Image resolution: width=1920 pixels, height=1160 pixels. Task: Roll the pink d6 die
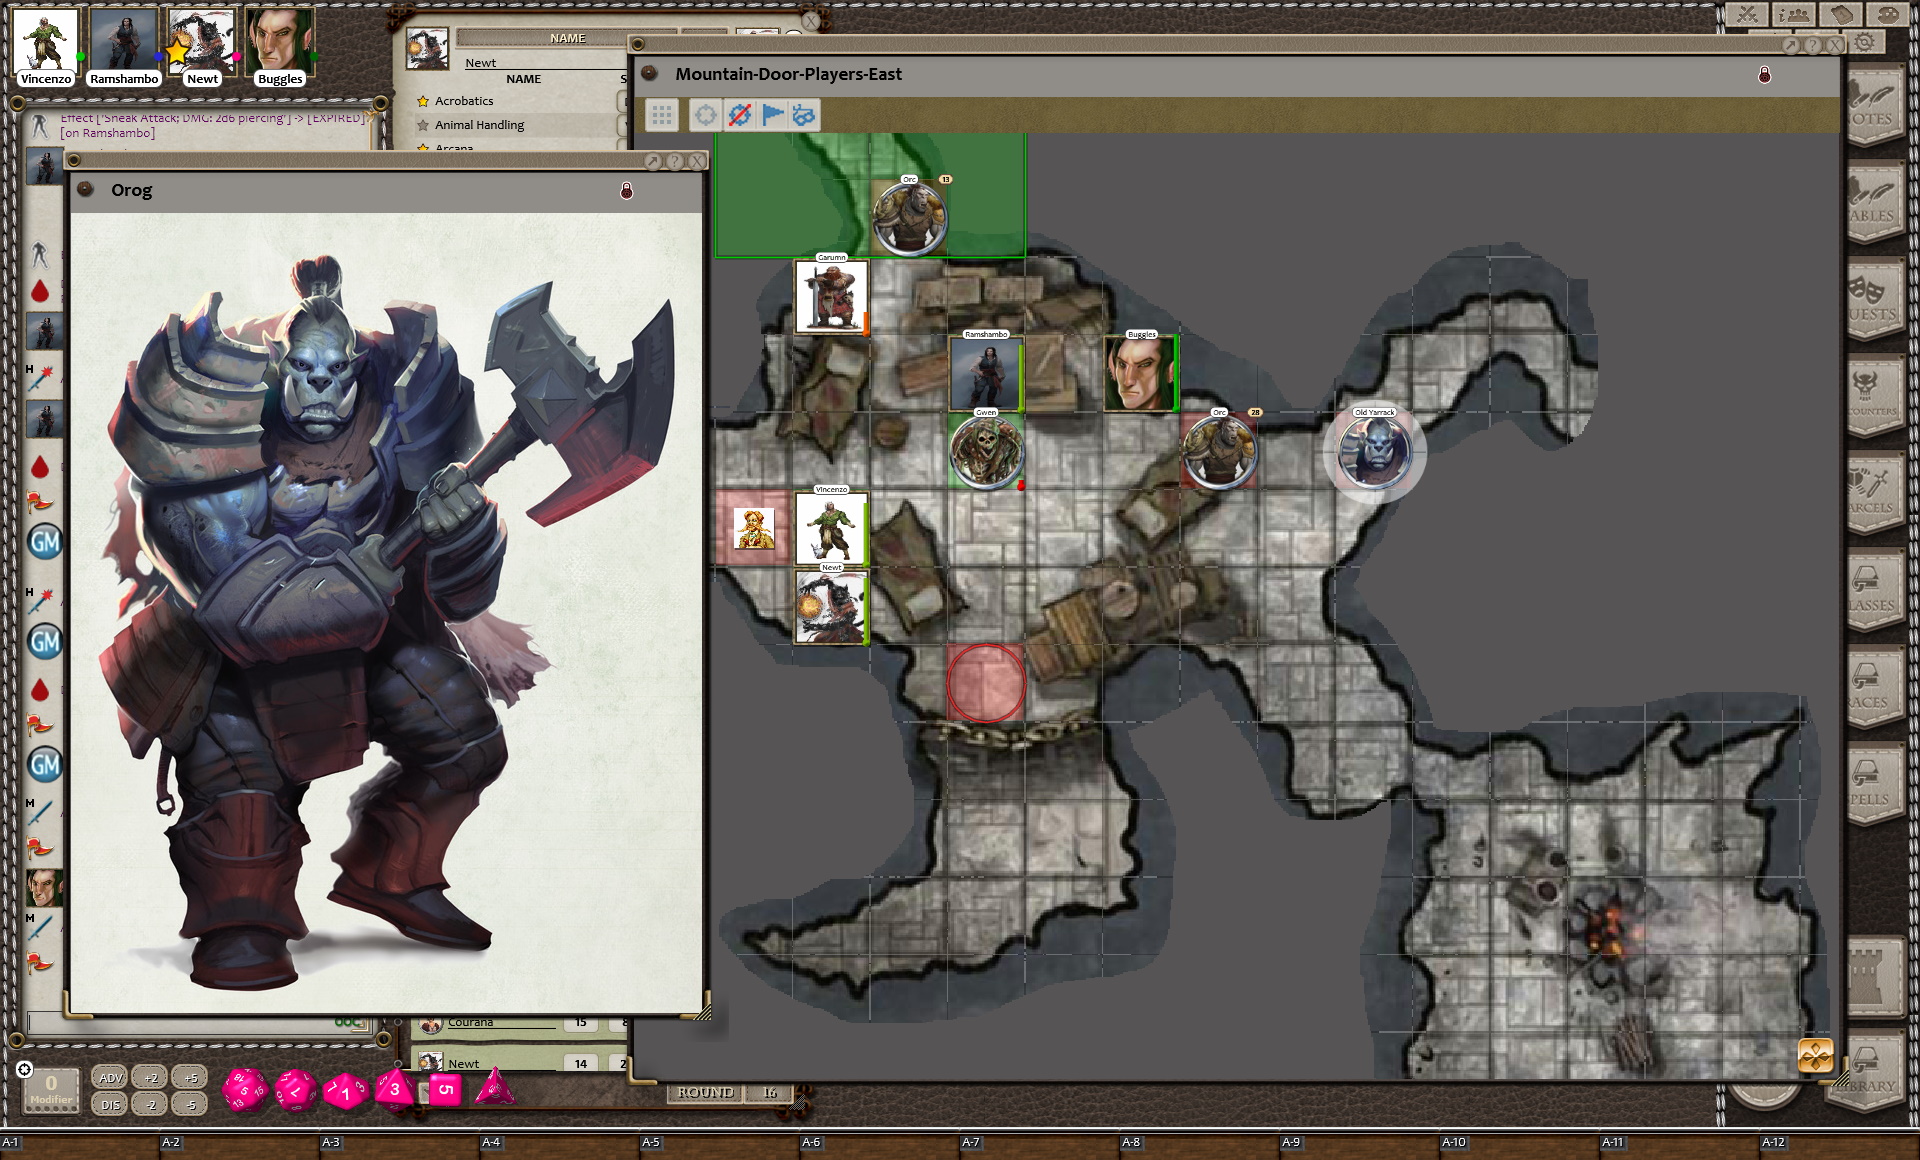pos(445,1089)
